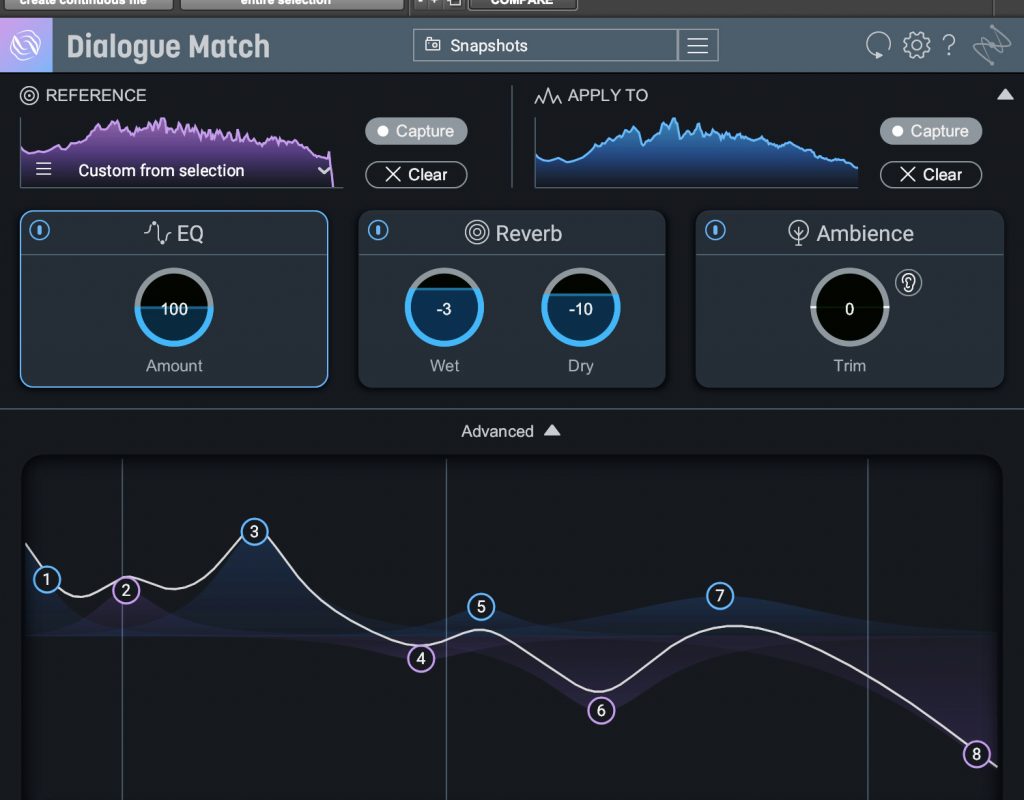Click the iZotope scribble logo icon

click(991, 45)
